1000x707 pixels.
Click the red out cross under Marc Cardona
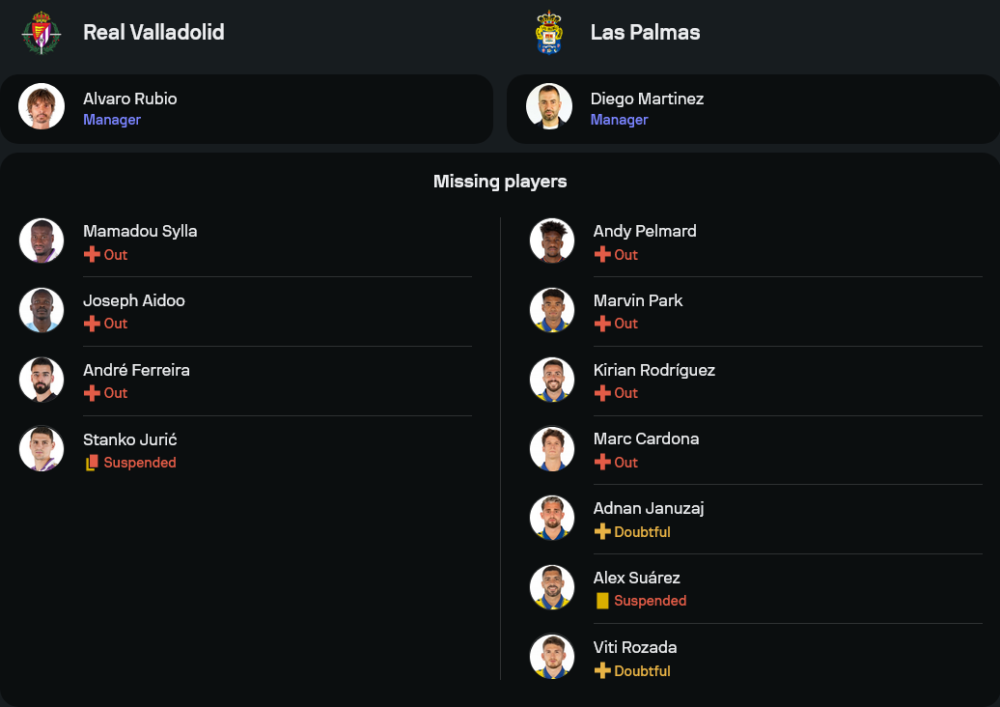tap(602, 463)
